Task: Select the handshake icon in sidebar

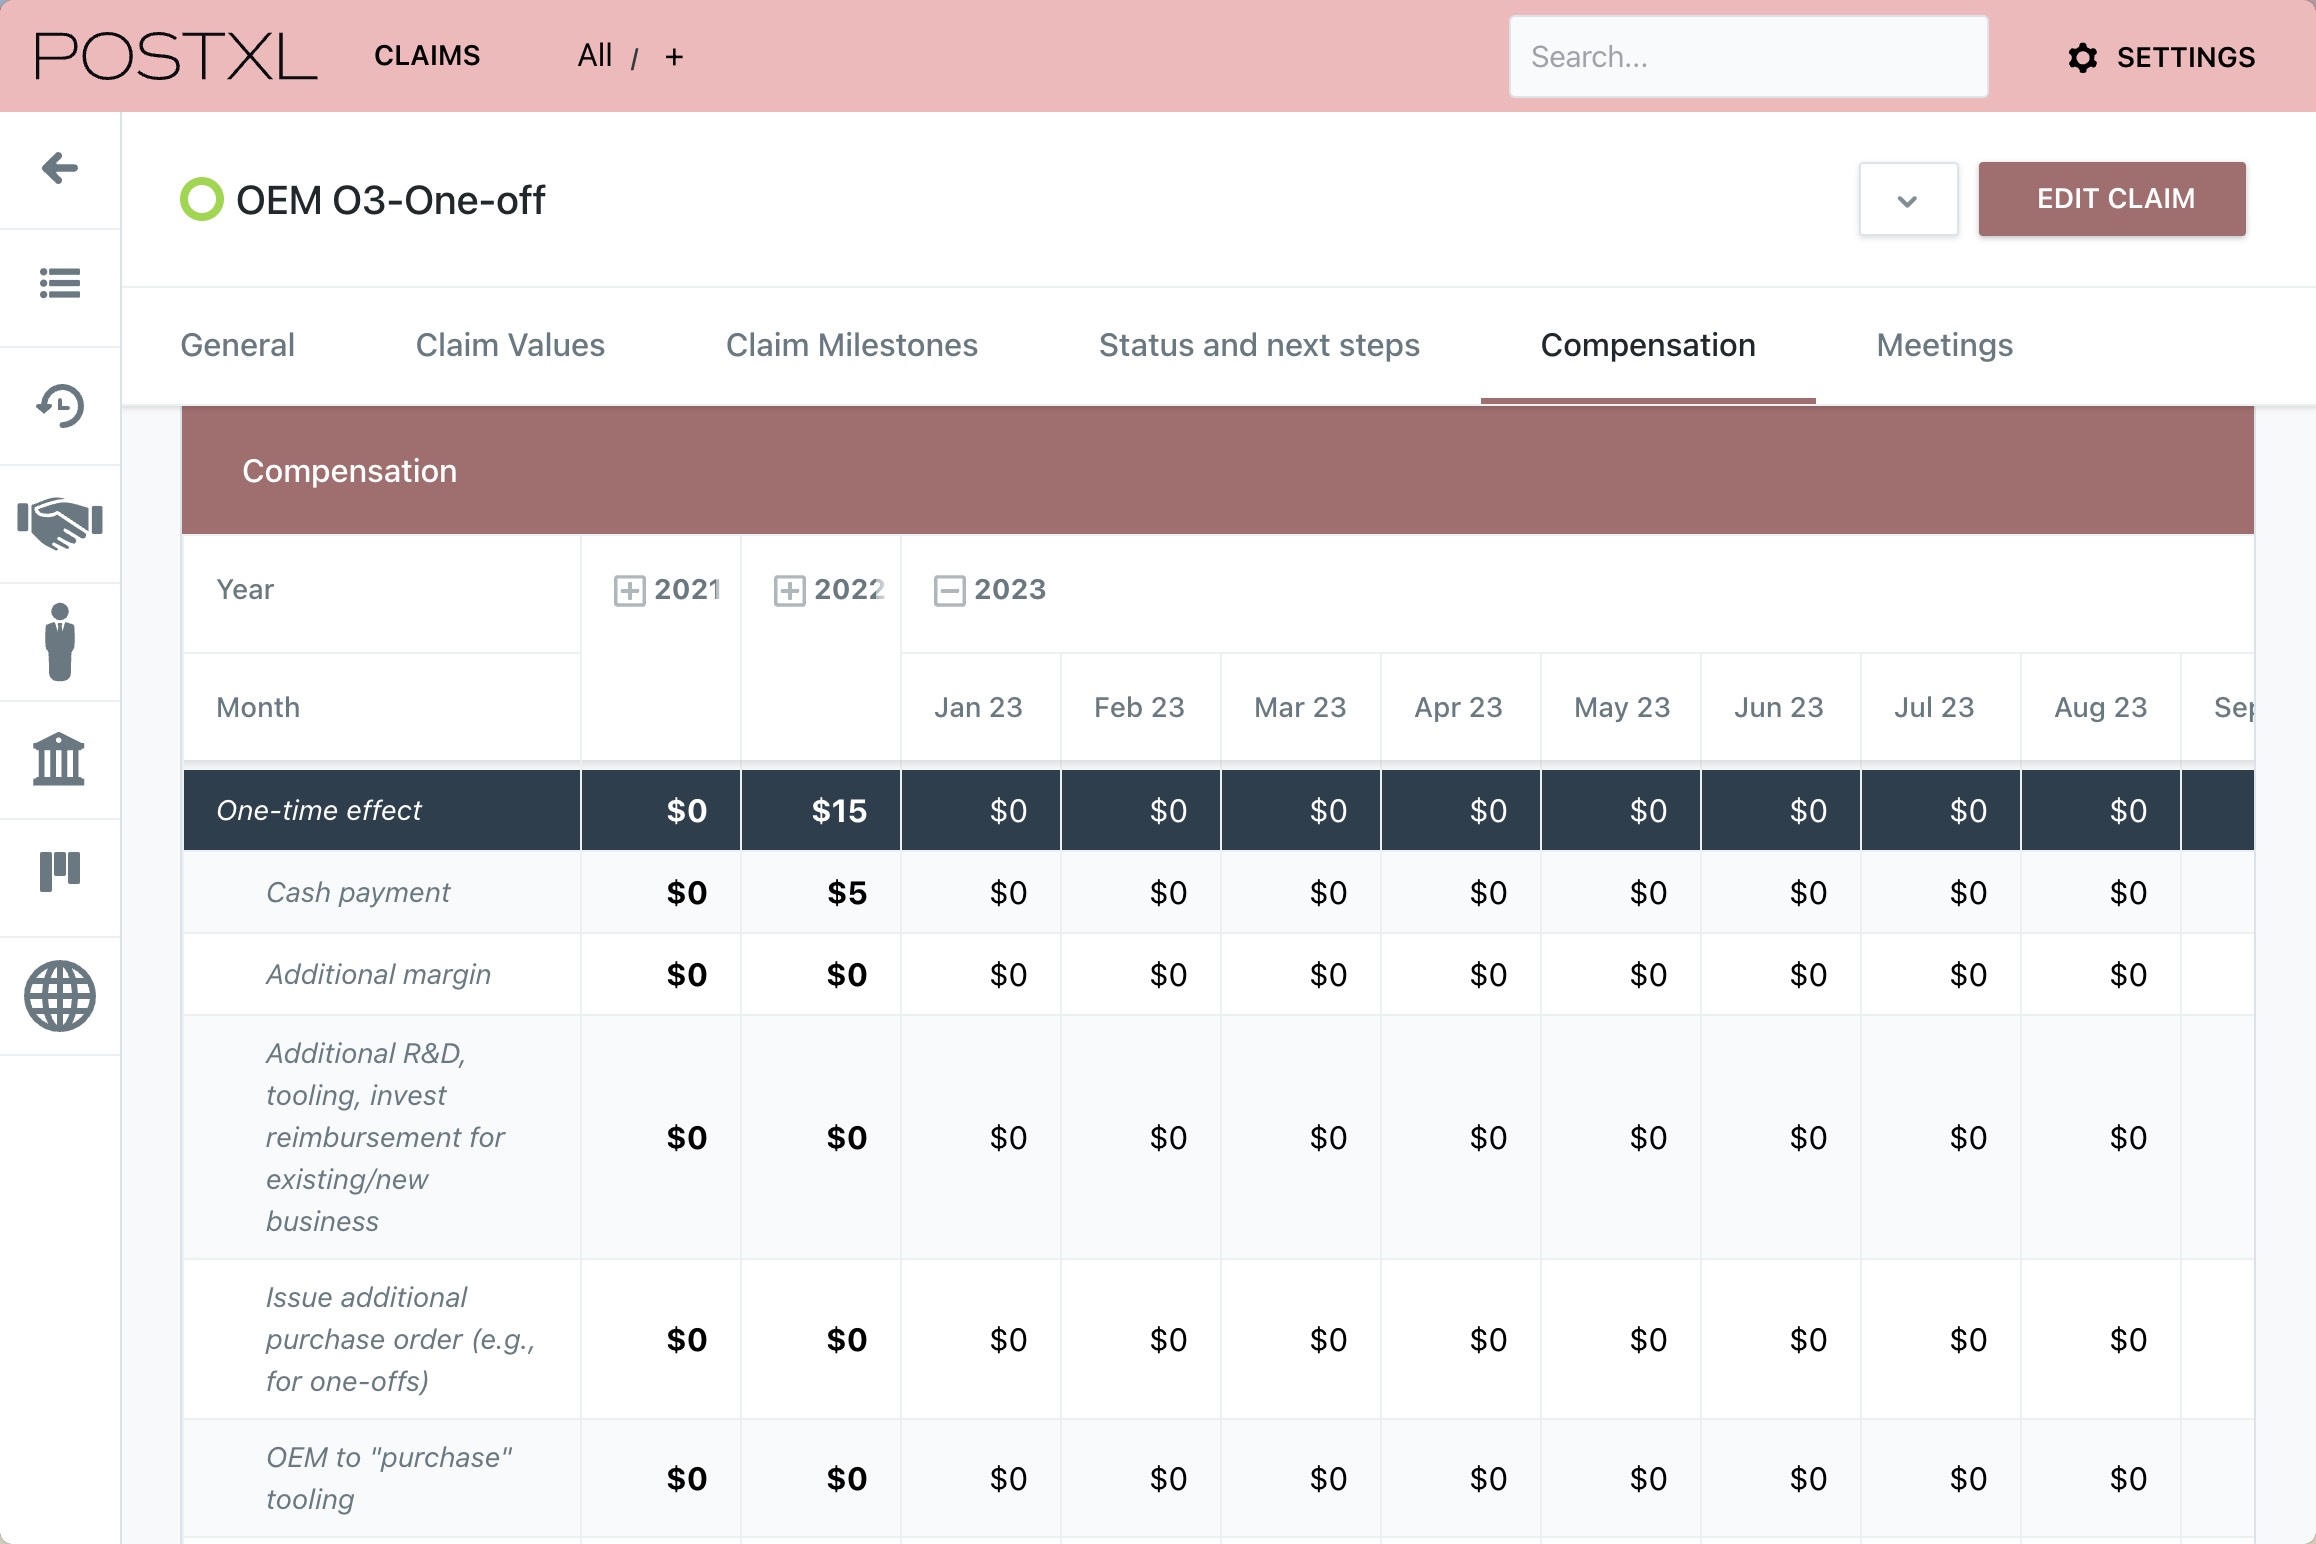Action: point(60,523)
